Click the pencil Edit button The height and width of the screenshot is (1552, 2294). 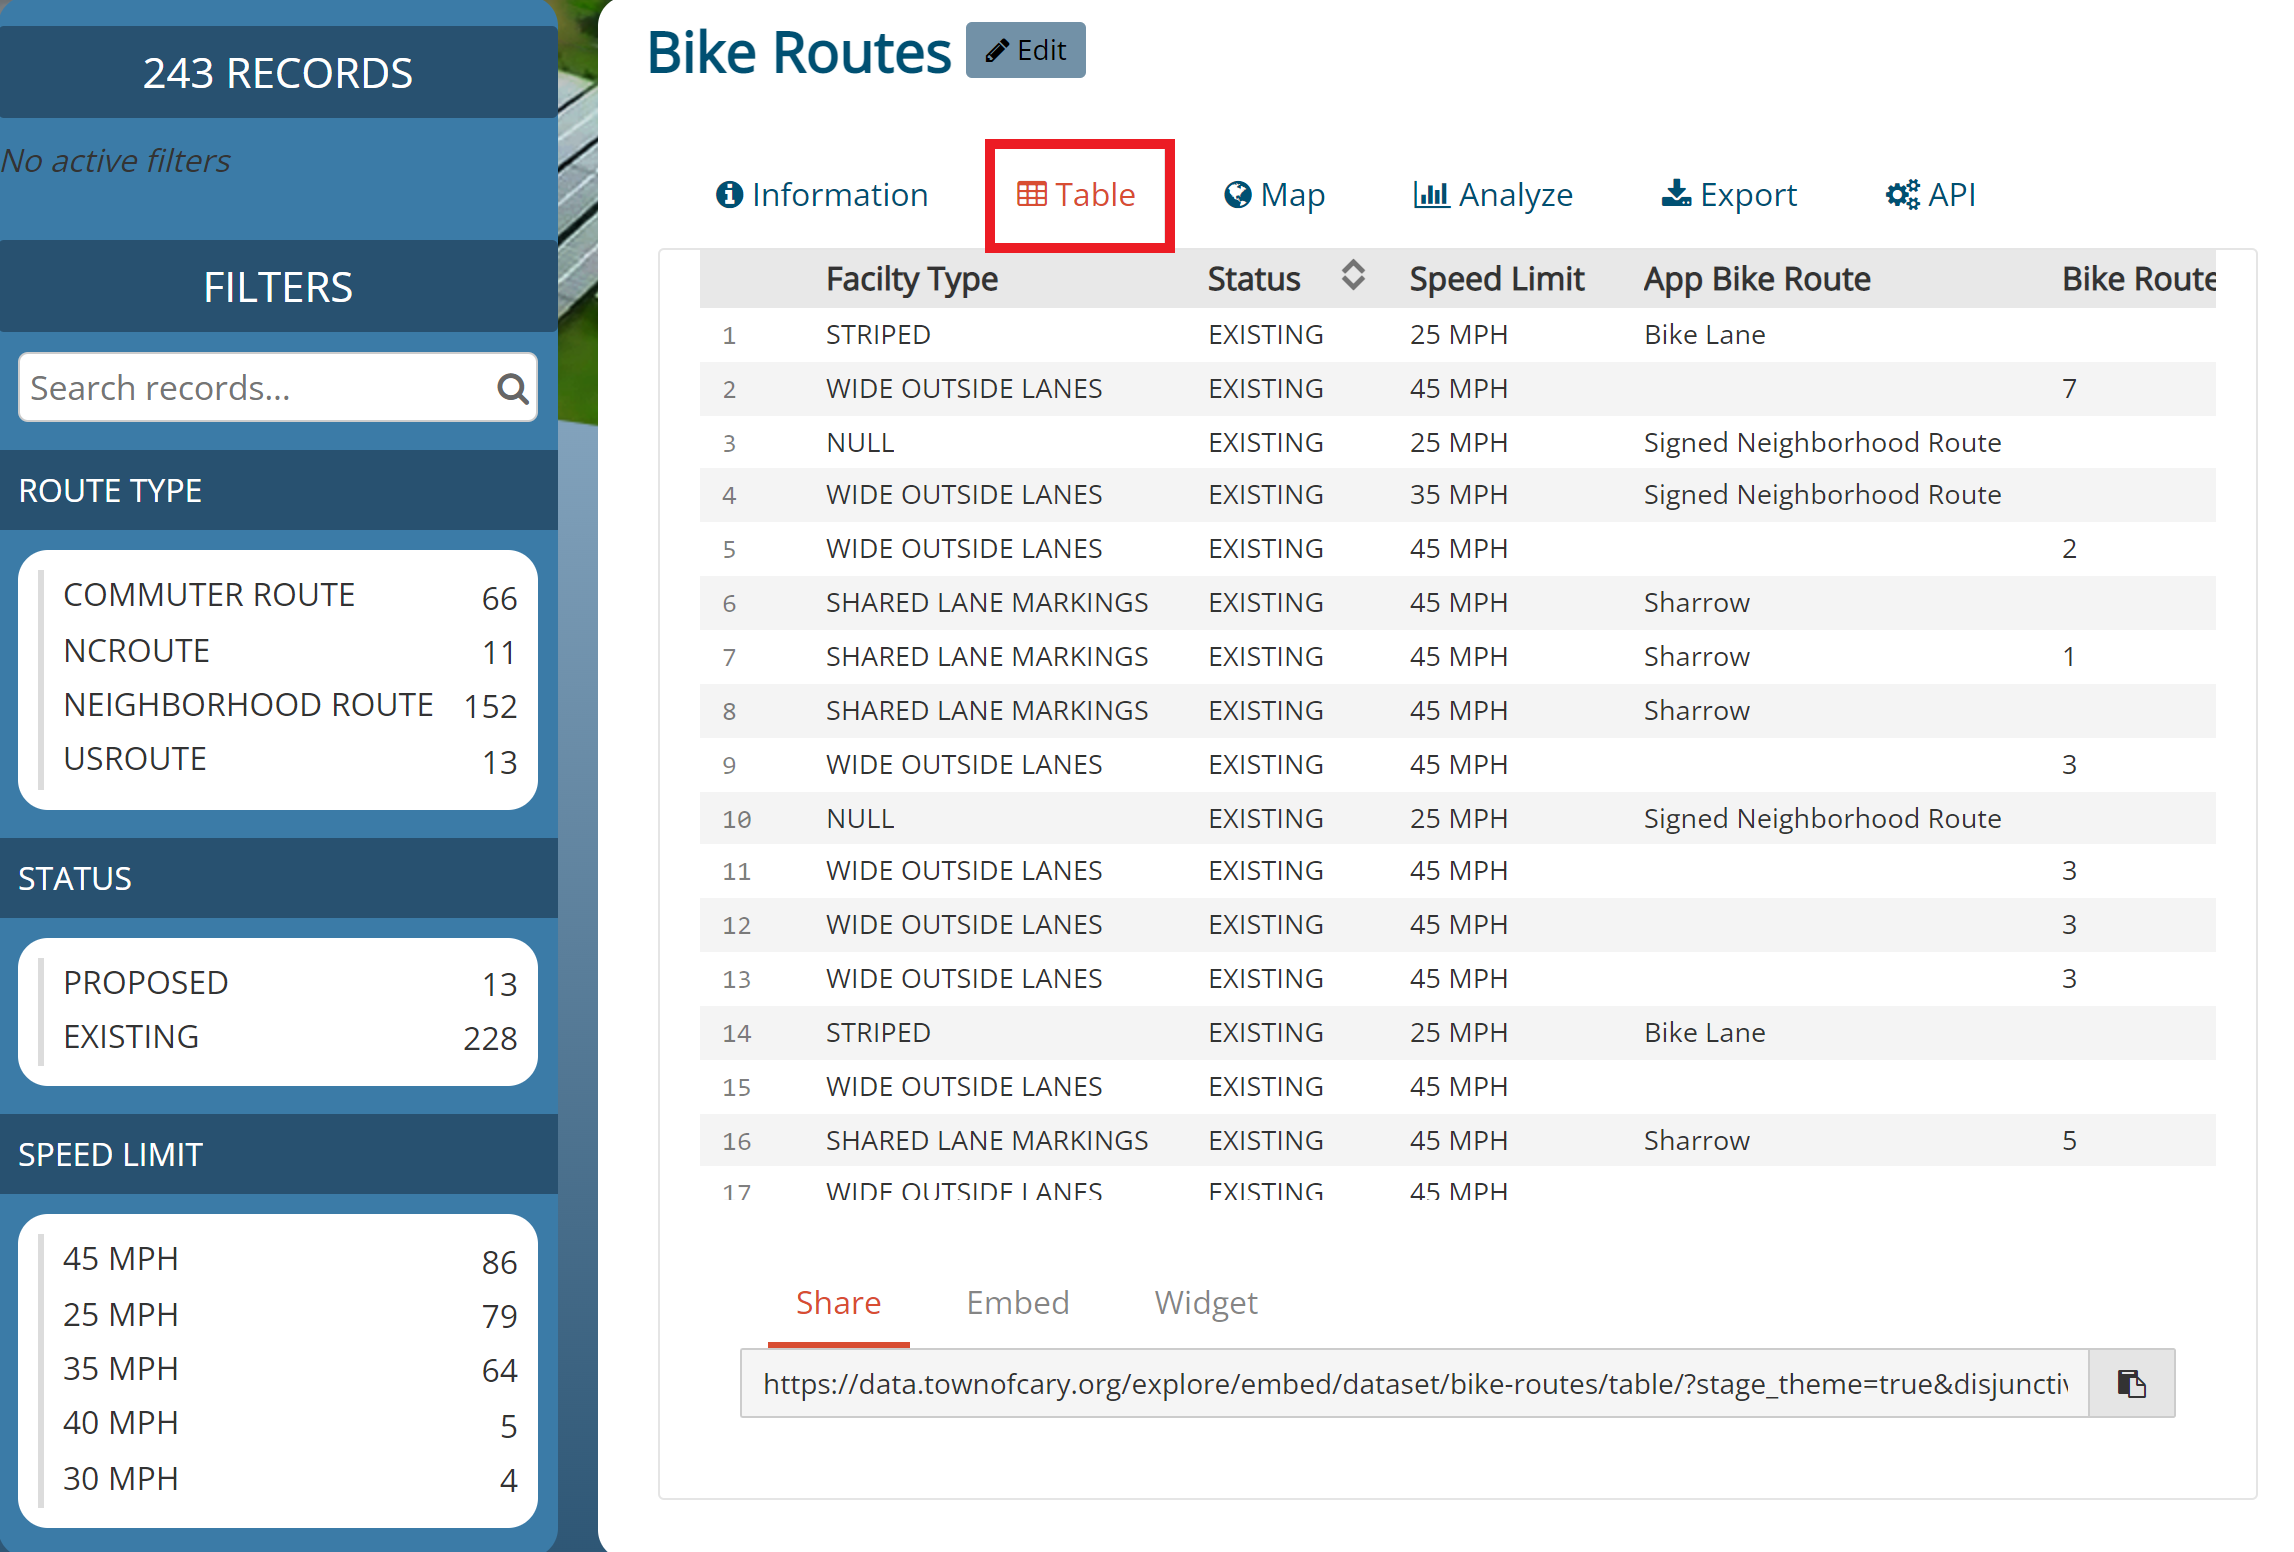coord(1025,50)
